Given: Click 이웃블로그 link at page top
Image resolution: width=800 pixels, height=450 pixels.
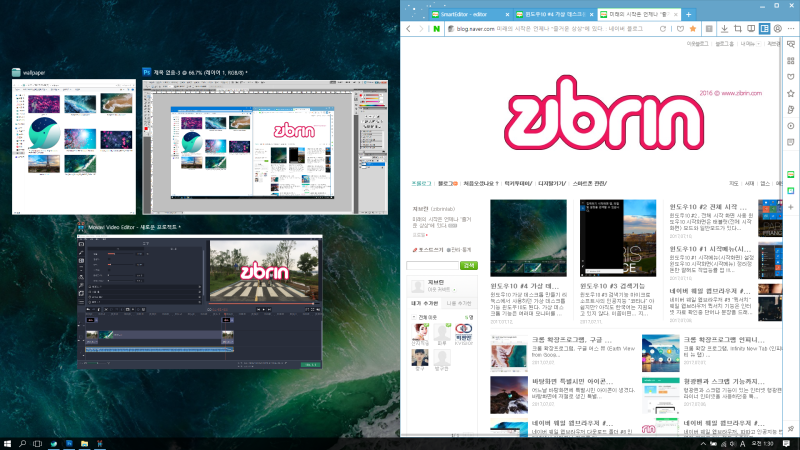Looking at the screenshot, I should tap(697, 44).
